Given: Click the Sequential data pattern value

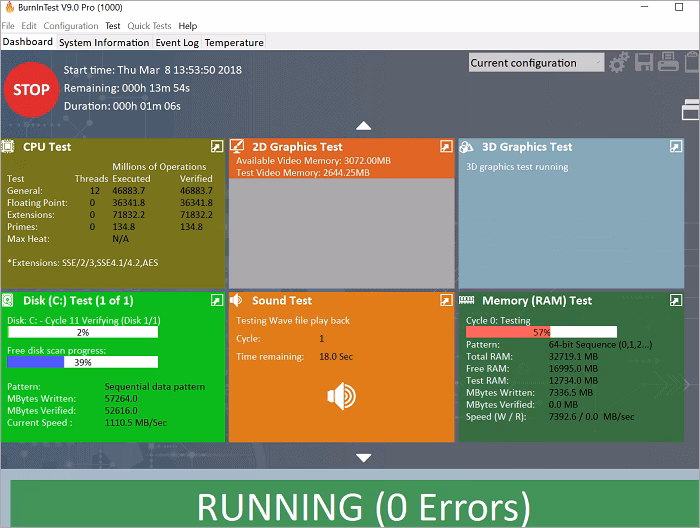Looking at the screenshot, I should [155, 387].
